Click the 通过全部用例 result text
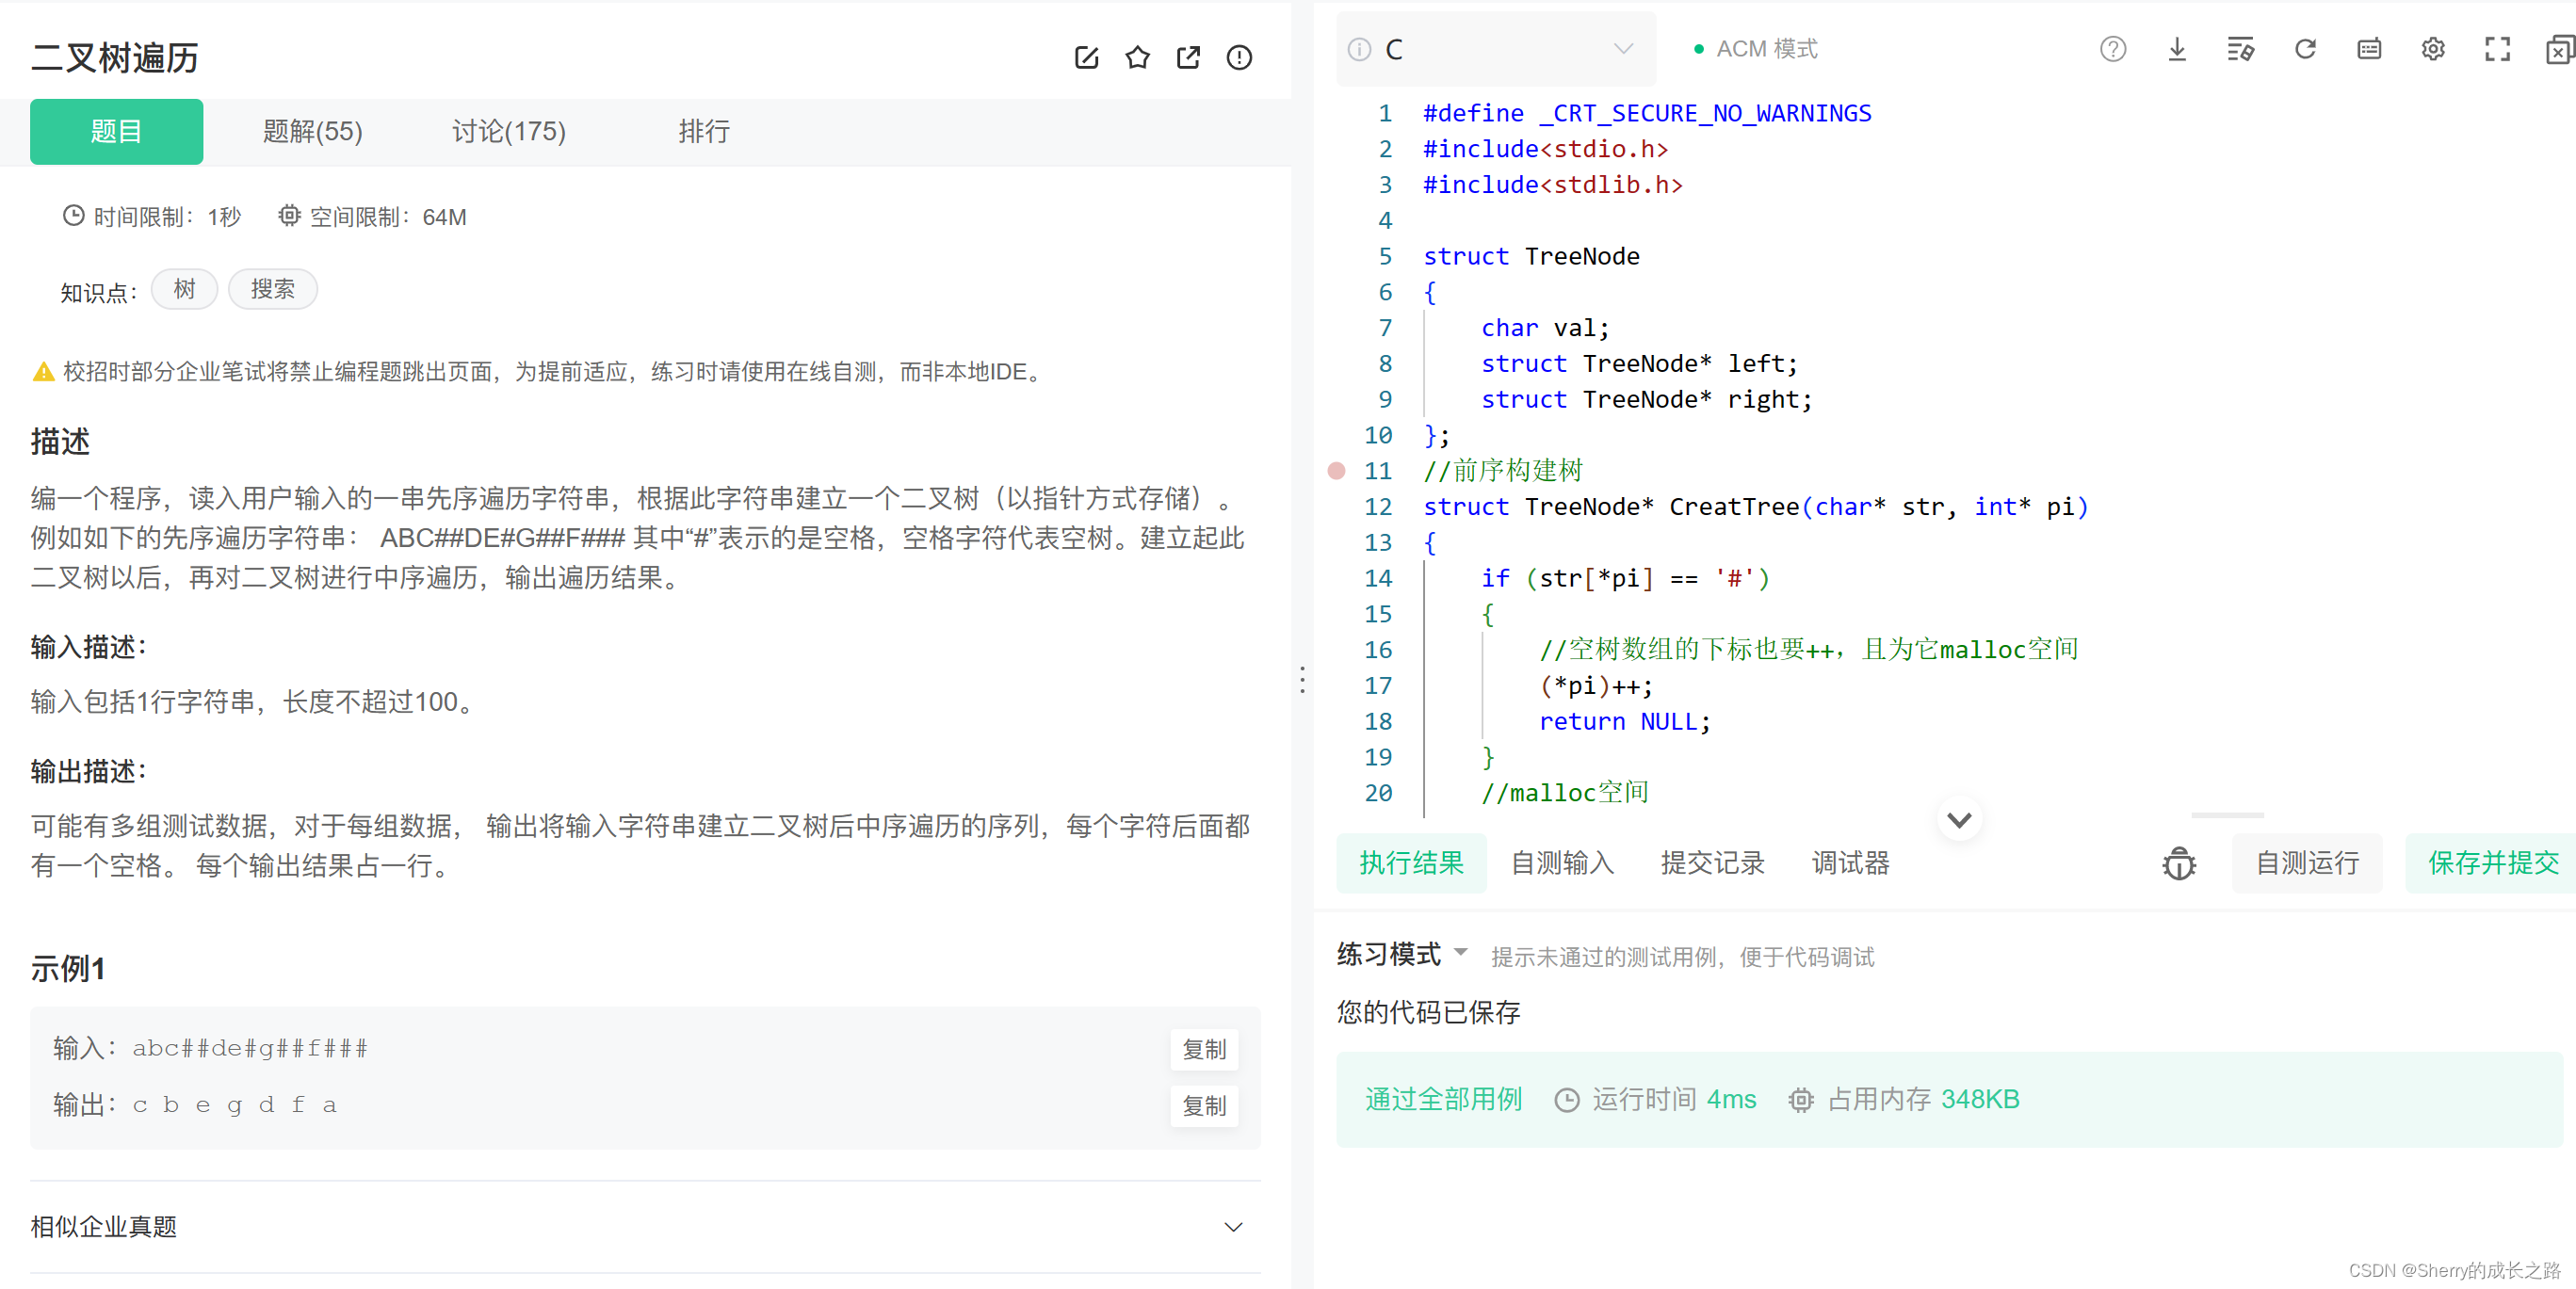Screen dimensions: 2576x1289 [1443, 1100]
